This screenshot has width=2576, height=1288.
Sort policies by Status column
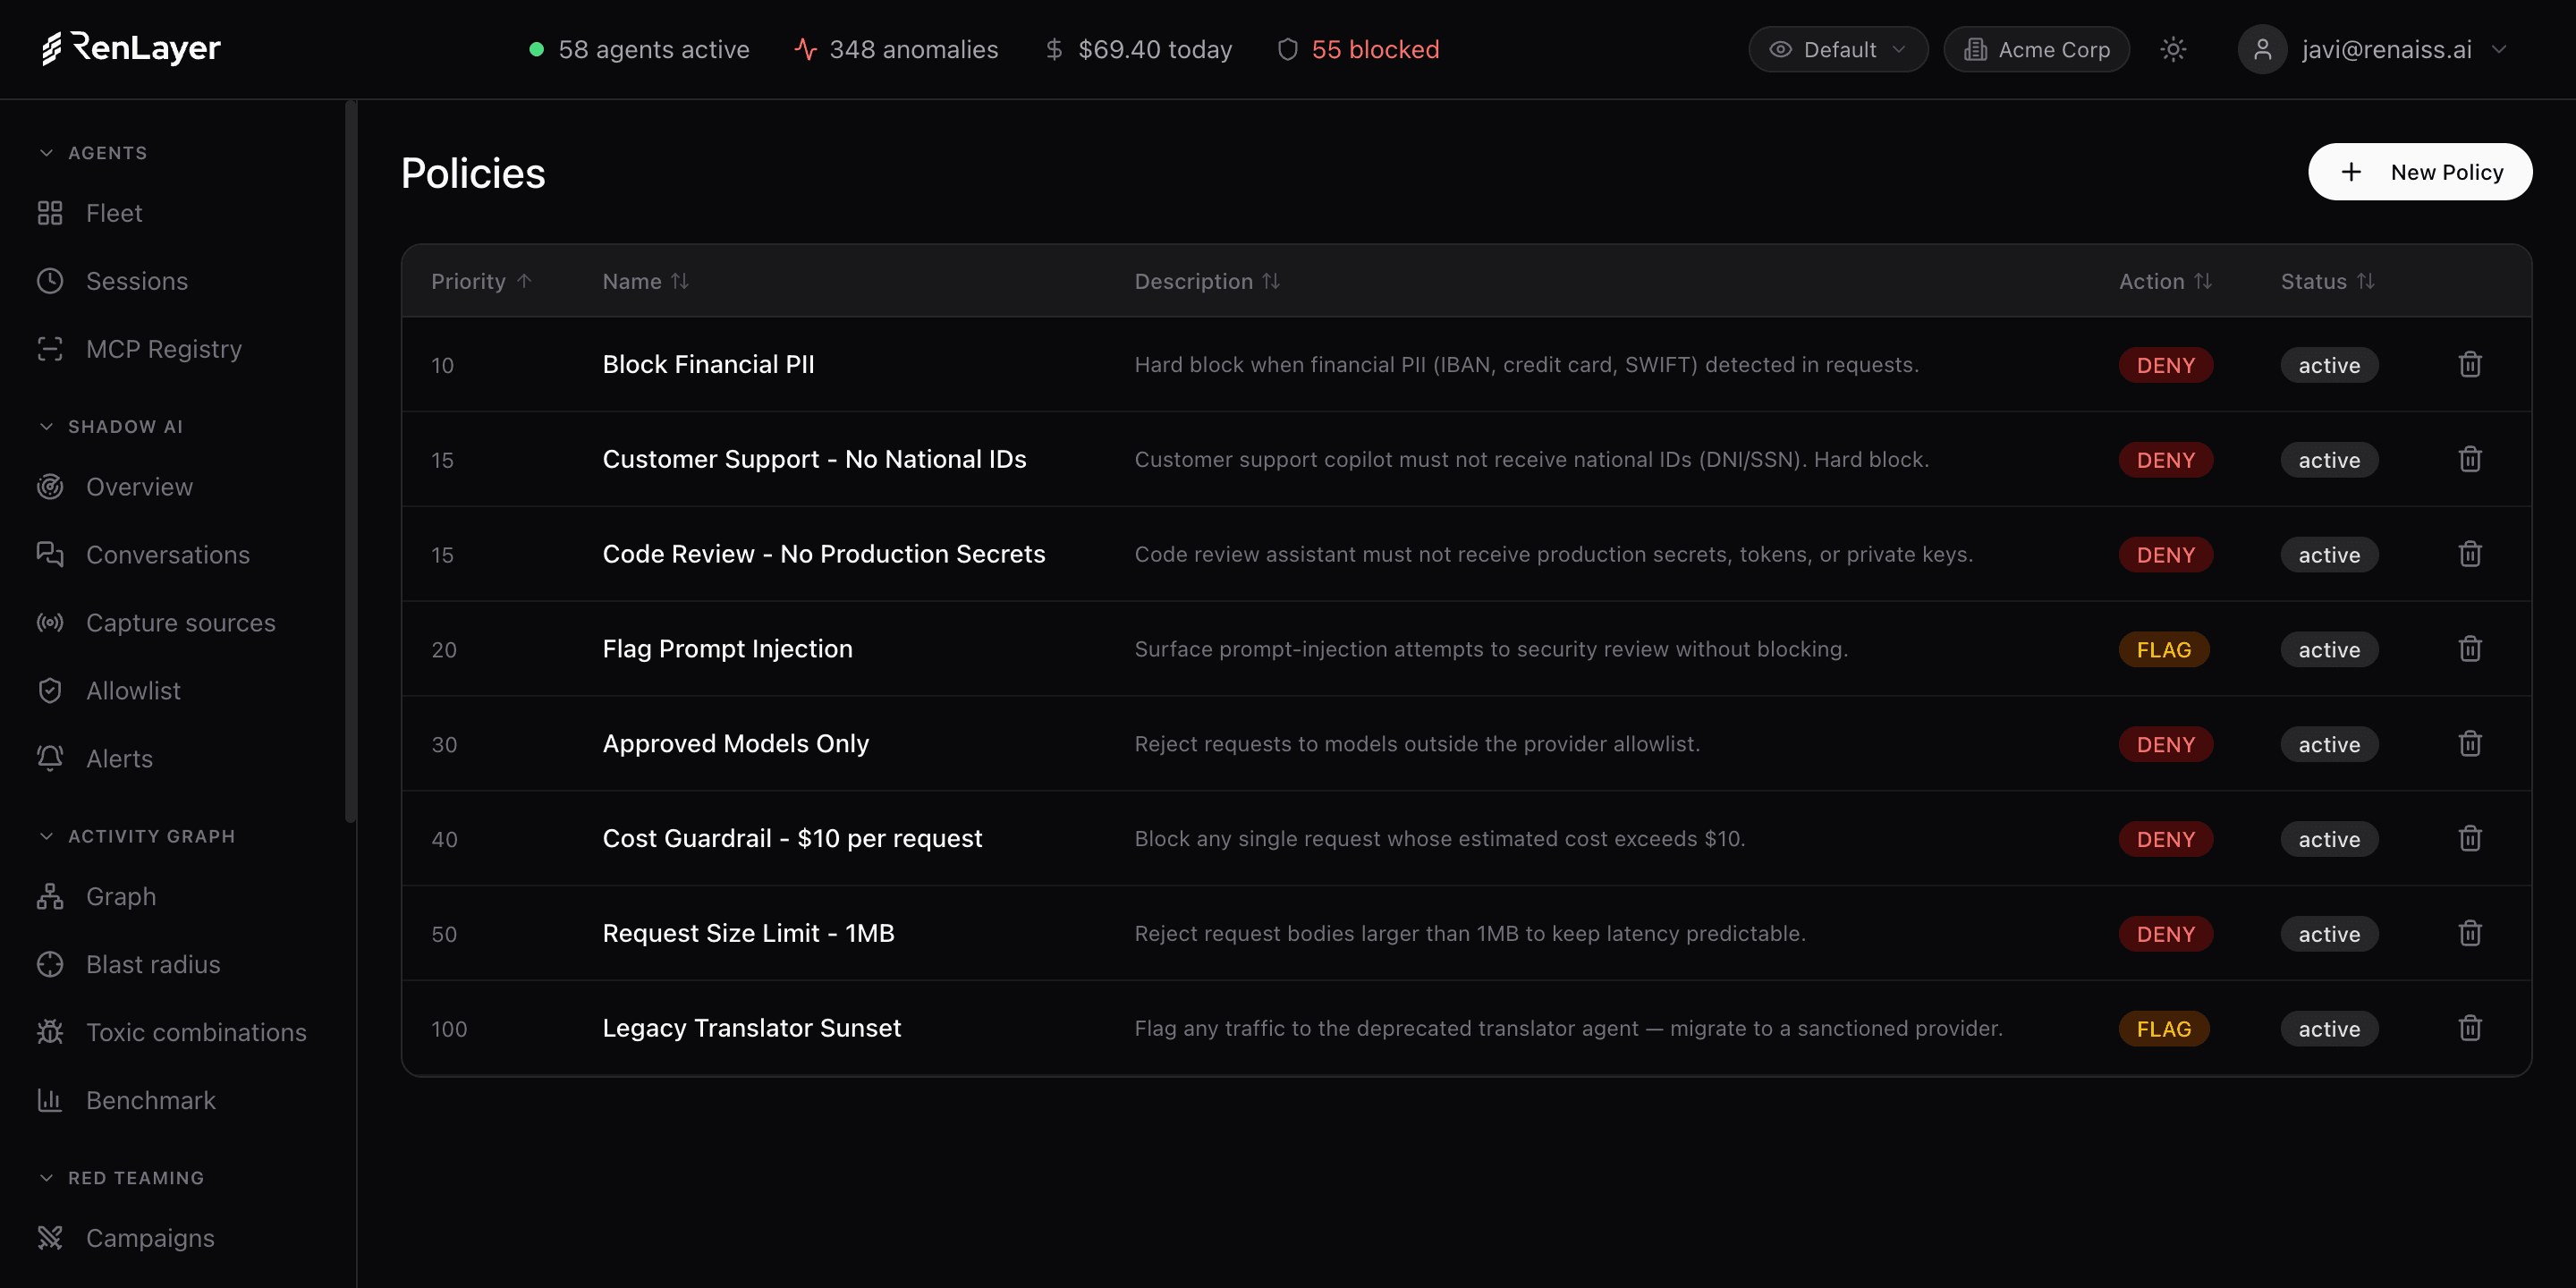[x=2327, y=281]
